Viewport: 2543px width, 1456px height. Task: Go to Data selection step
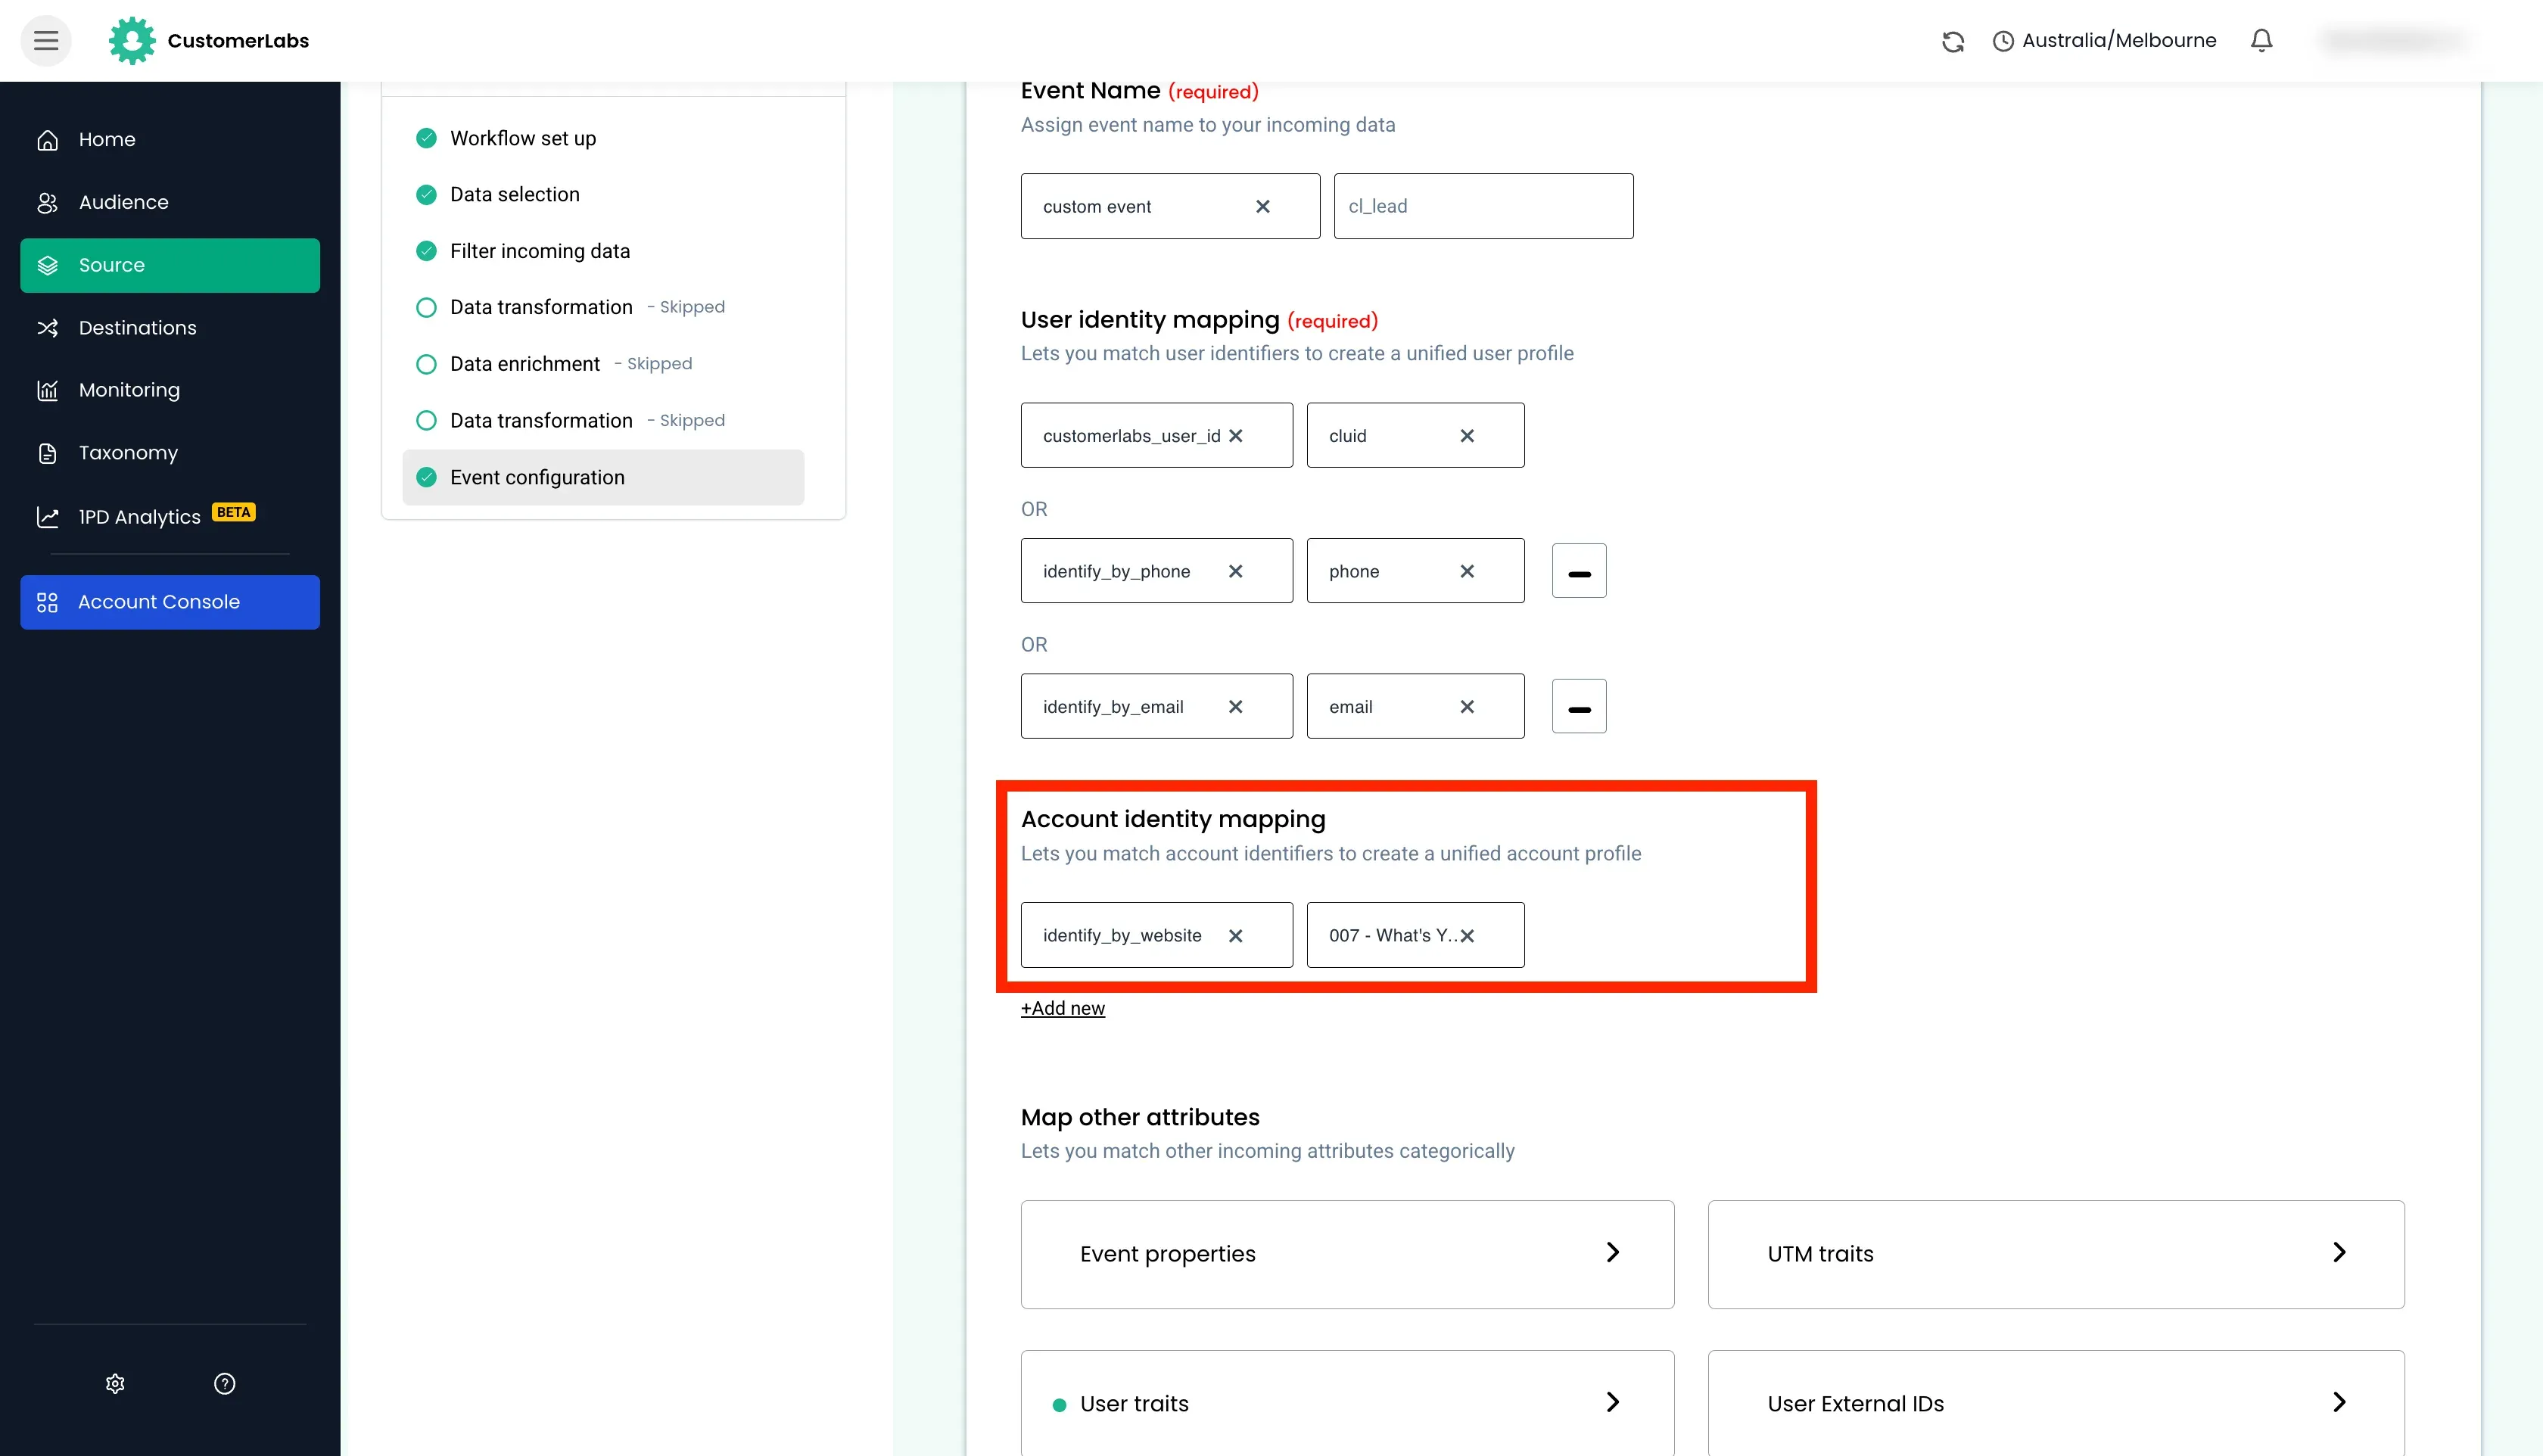pyautogui.click(x=603, y=194)
